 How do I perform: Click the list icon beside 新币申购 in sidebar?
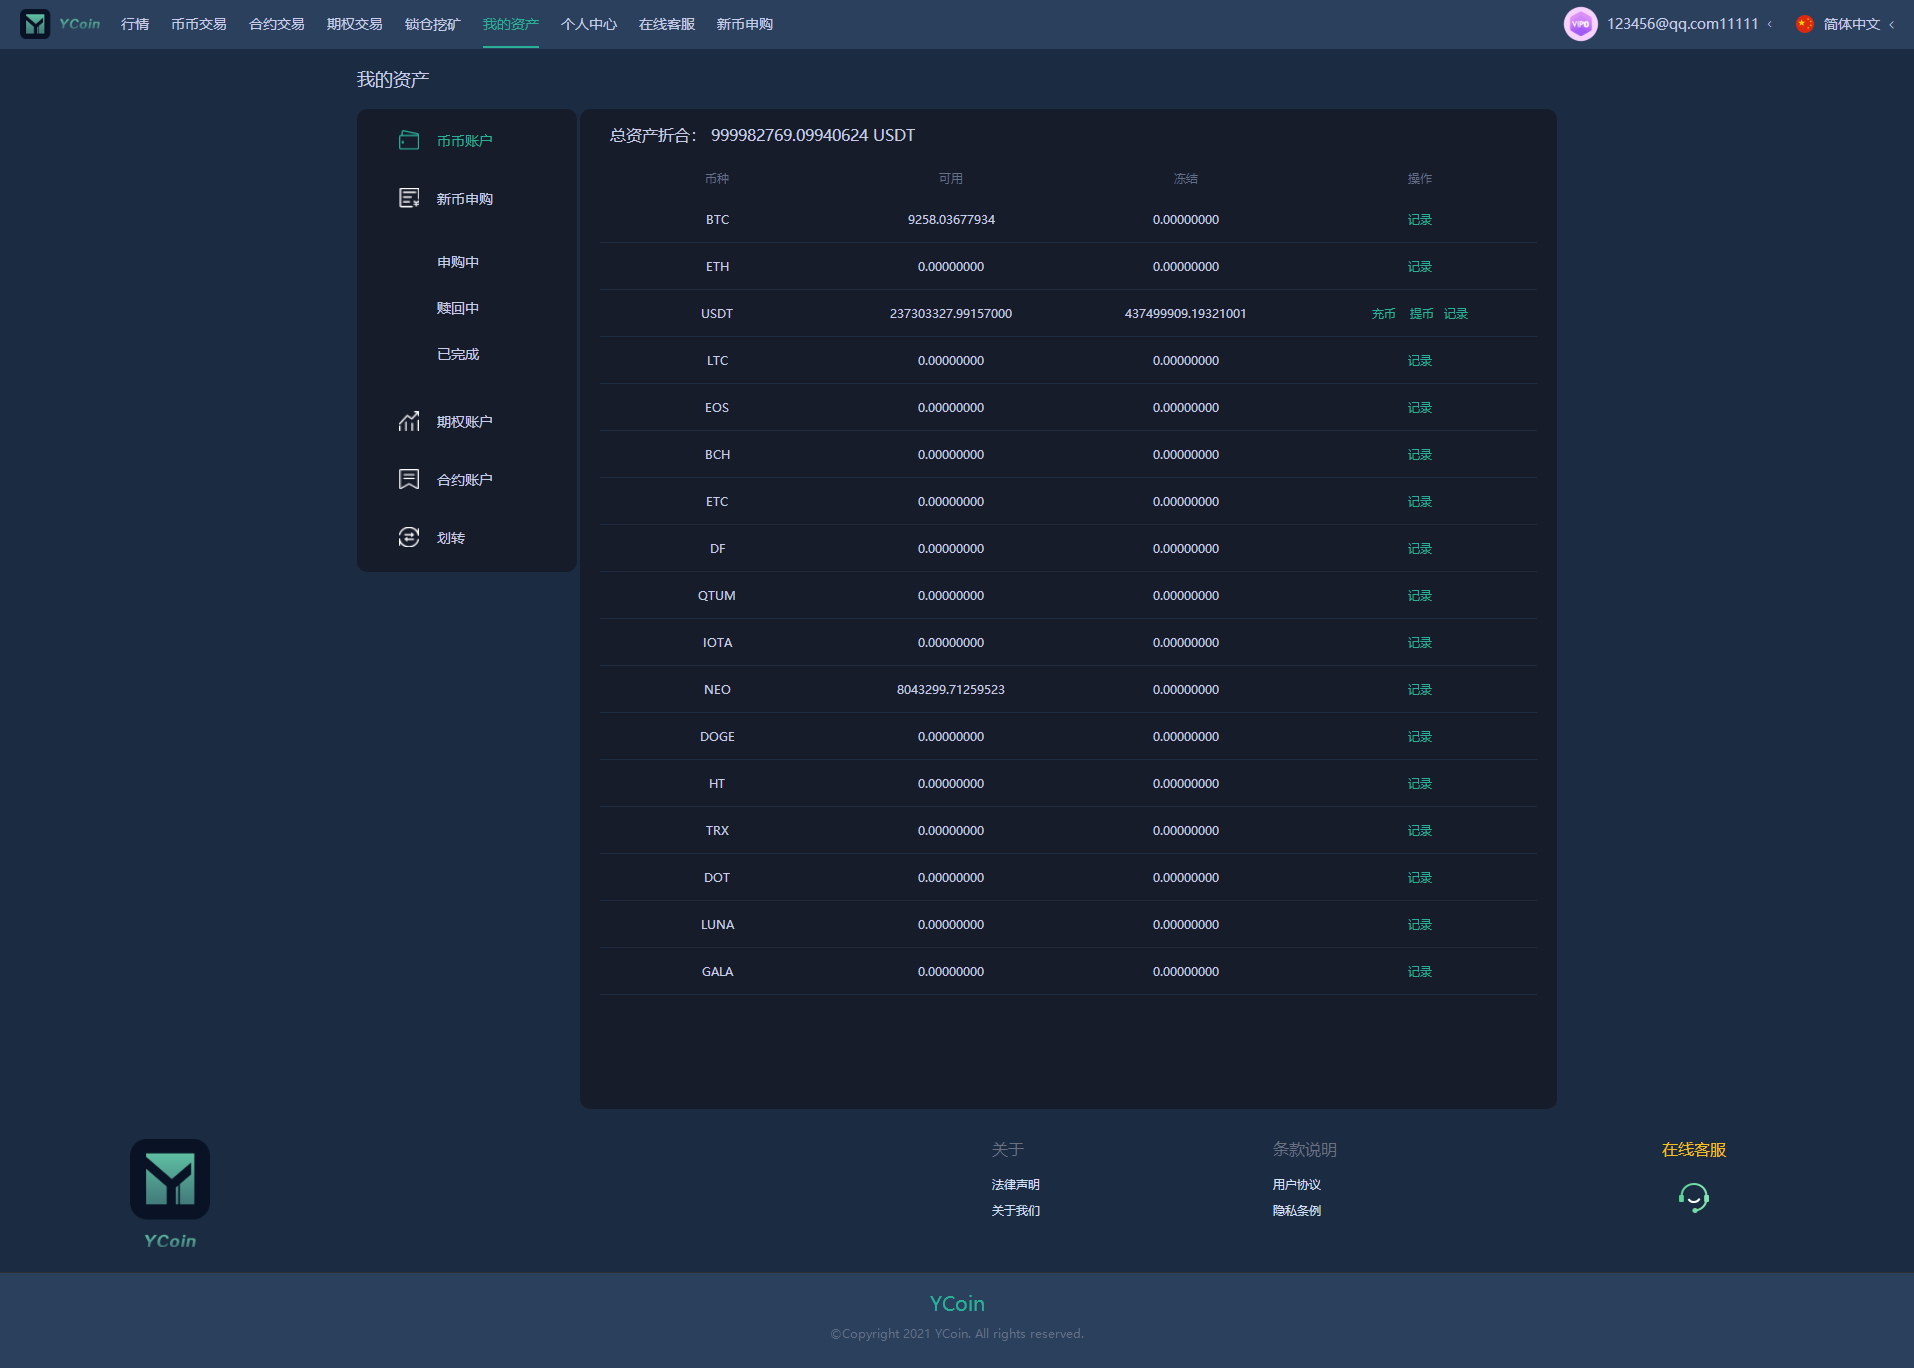point(409,198)
